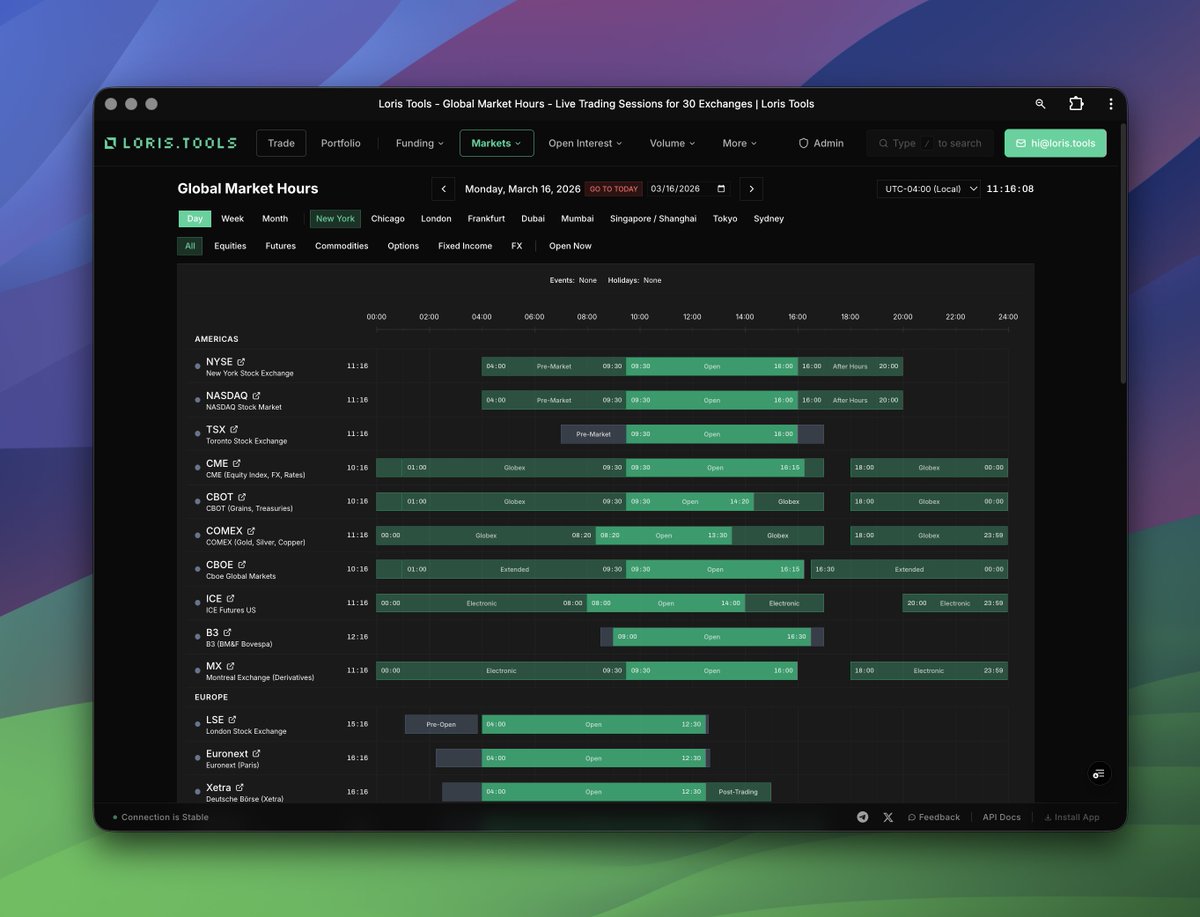
Task: Switch to Sydney timezone tab
Action: pos(769,219)
